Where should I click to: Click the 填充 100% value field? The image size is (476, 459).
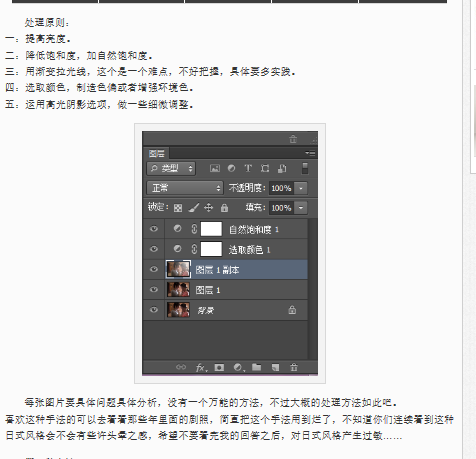281,208
